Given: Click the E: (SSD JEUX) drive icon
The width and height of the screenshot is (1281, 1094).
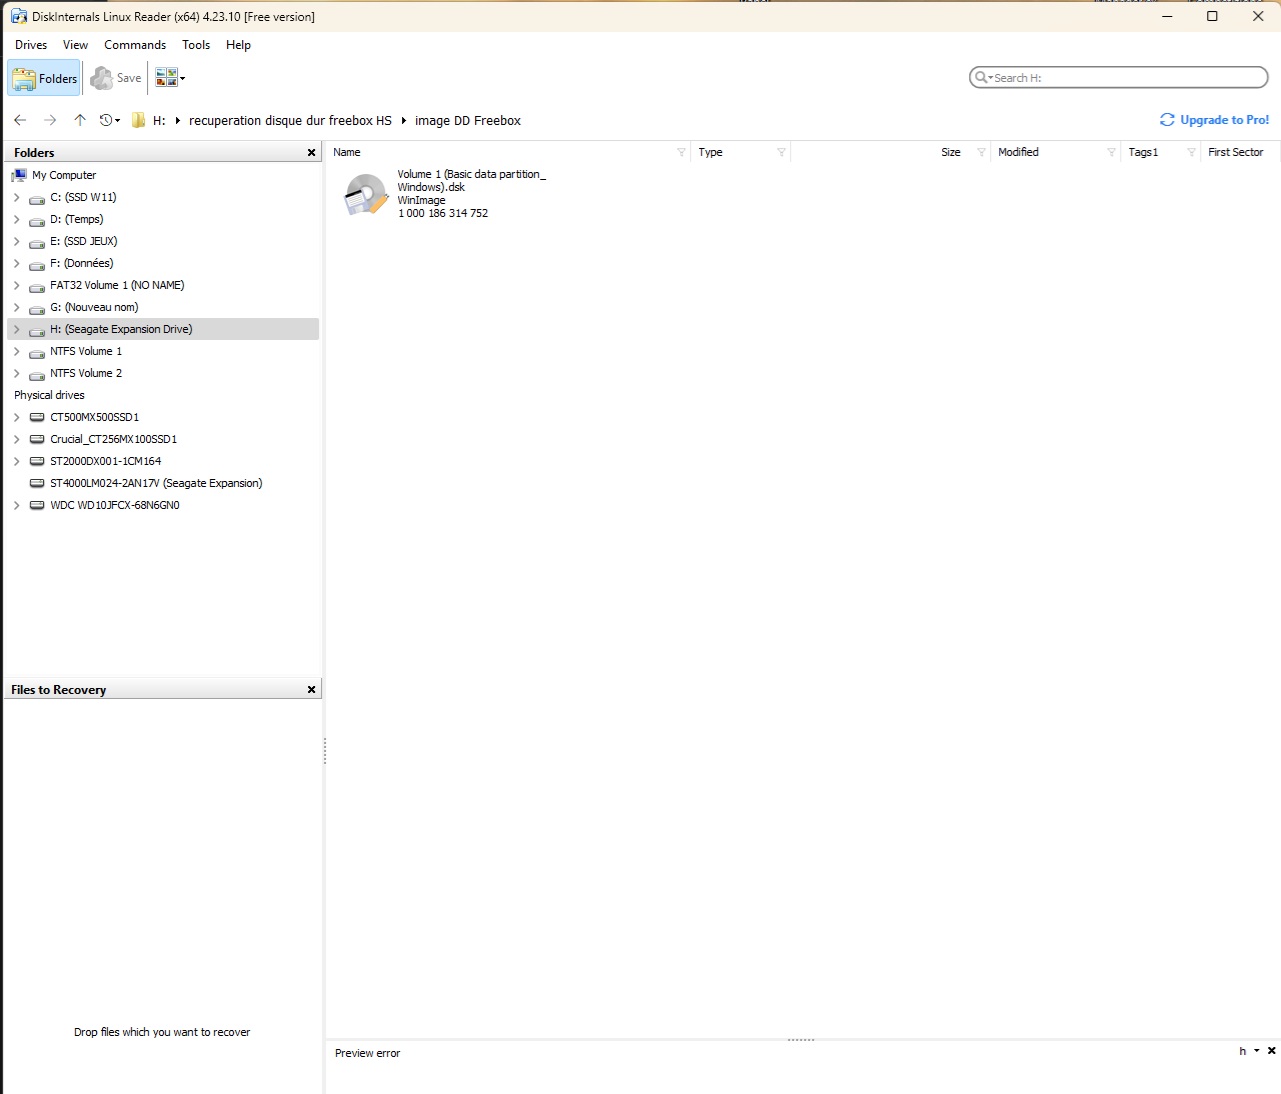Looking at the screenshot, I should pyautogui.click(x=37, y=242).
